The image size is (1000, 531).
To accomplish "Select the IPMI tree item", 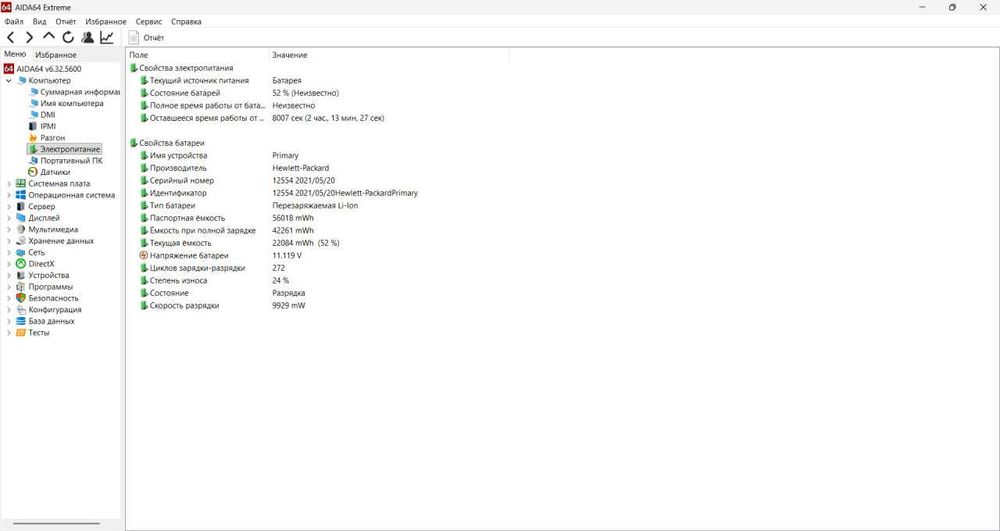I will click(42, 126).
